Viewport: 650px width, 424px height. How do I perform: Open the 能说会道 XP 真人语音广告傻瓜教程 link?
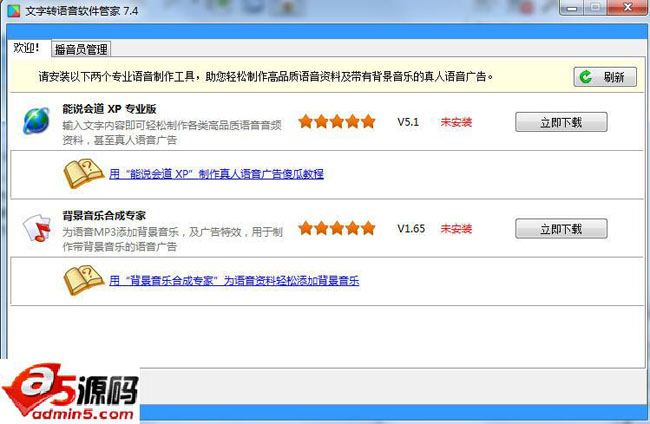(216, 174)
